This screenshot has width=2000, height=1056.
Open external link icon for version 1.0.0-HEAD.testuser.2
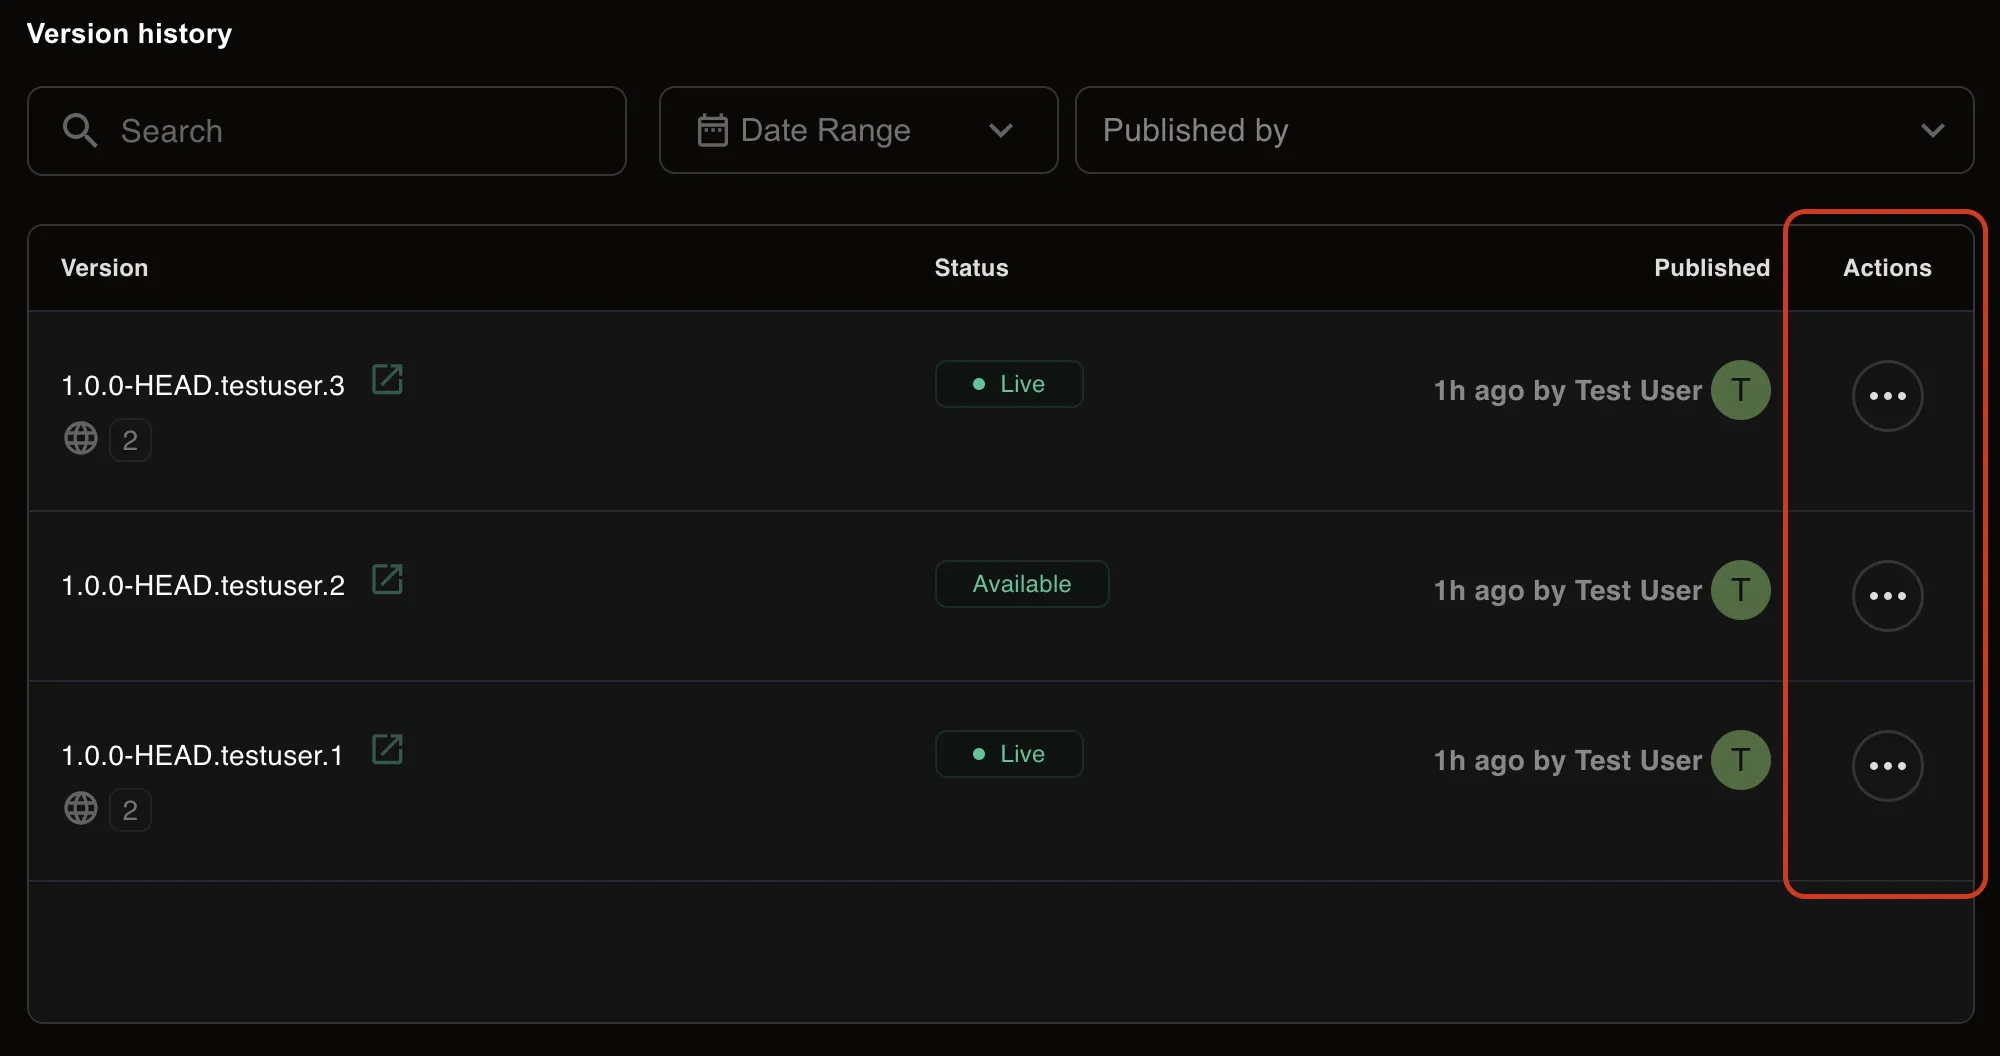(x=387, y=580)
